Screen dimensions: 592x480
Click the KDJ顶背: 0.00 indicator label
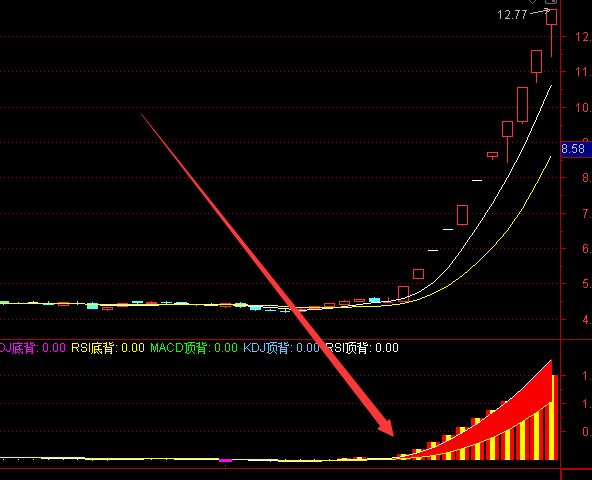[x=281, y=347]
